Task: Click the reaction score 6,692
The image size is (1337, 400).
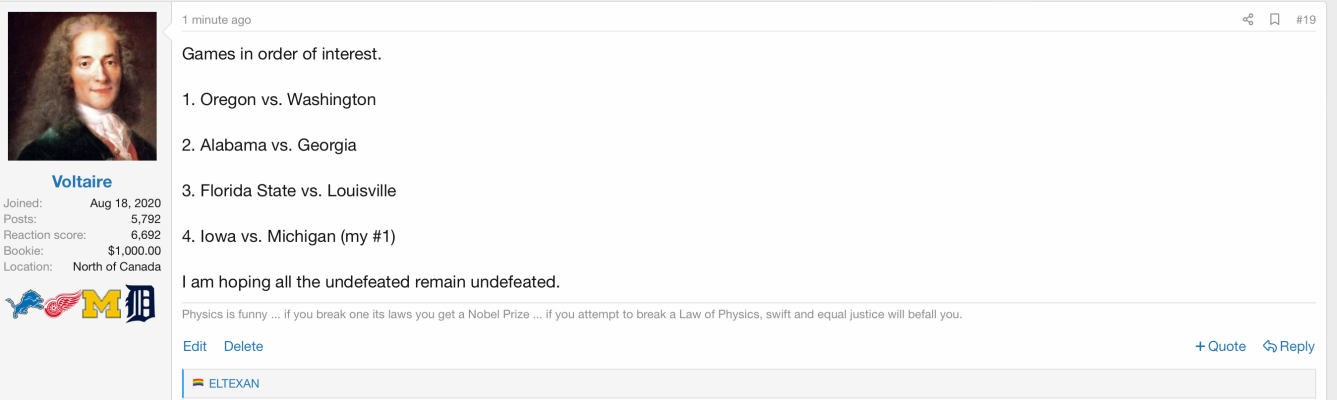Action: click(x=146, y=235)
